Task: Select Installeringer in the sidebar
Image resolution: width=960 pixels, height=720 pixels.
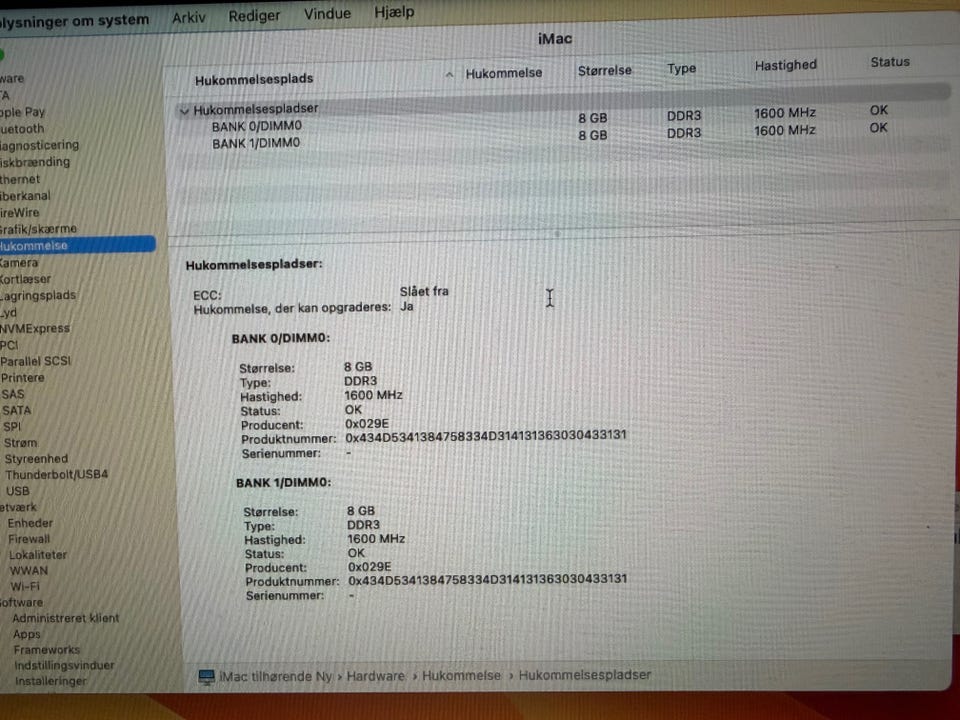Action: (x=51, y=680)
